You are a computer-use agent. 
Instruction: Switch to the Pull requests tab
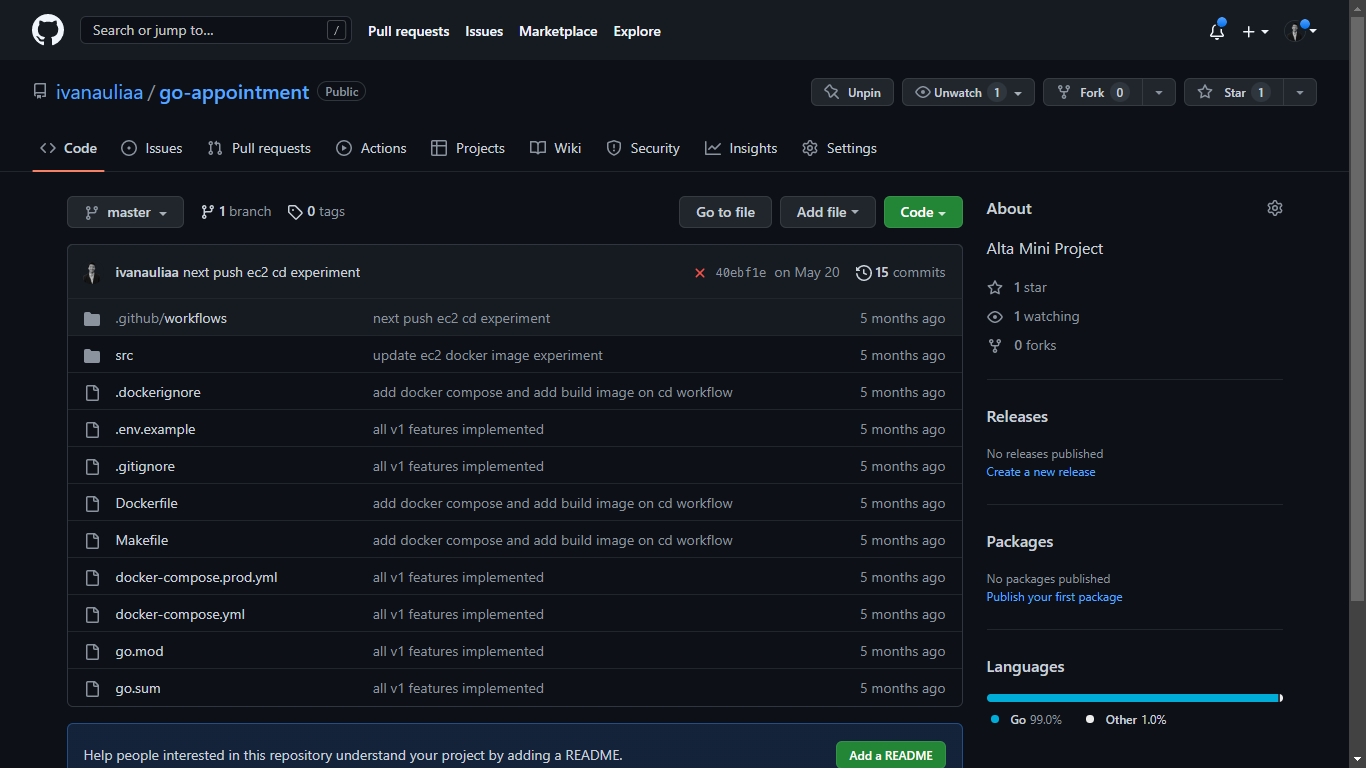tap(259, 148)
